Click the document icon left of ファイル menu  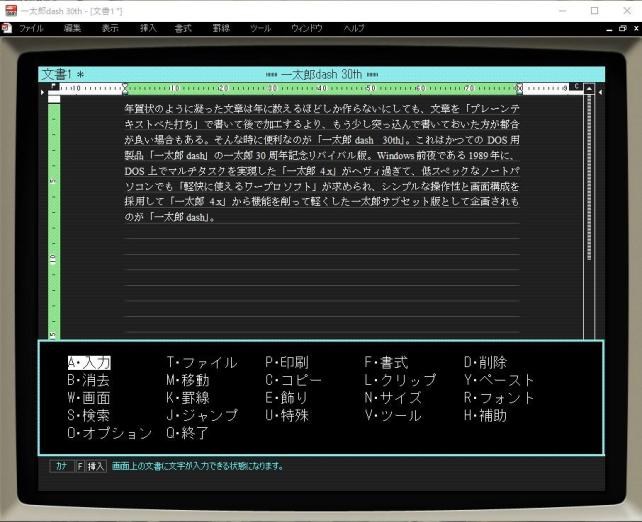pos(6,28)
